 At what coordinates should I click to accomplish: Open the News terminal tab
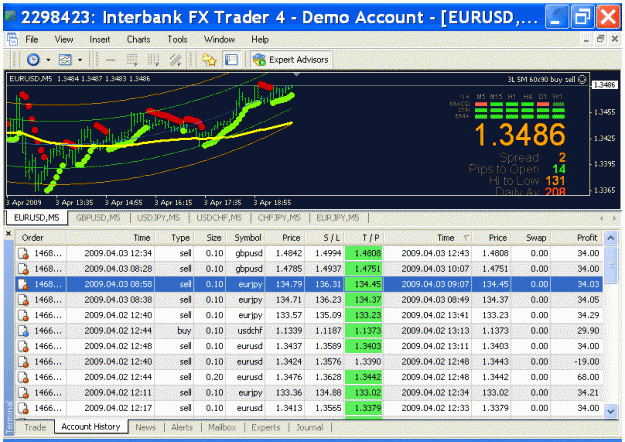[x=145, y=427]
